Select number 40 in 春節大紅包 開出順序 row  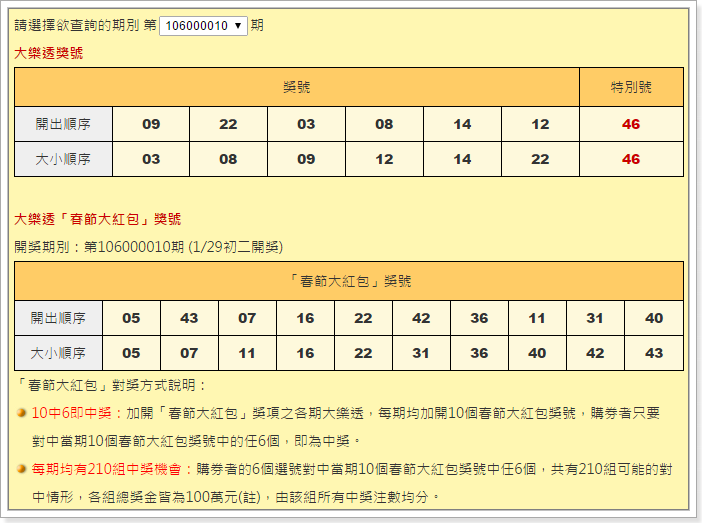pos(654,318)
